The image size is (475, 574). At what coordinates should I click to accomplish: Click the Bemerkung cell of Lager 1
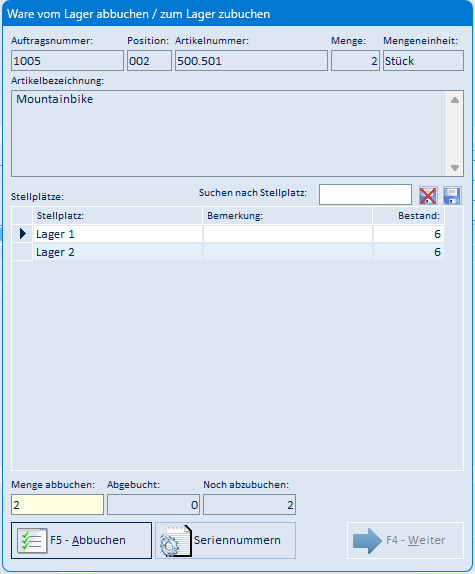click(x=288, y=234)
